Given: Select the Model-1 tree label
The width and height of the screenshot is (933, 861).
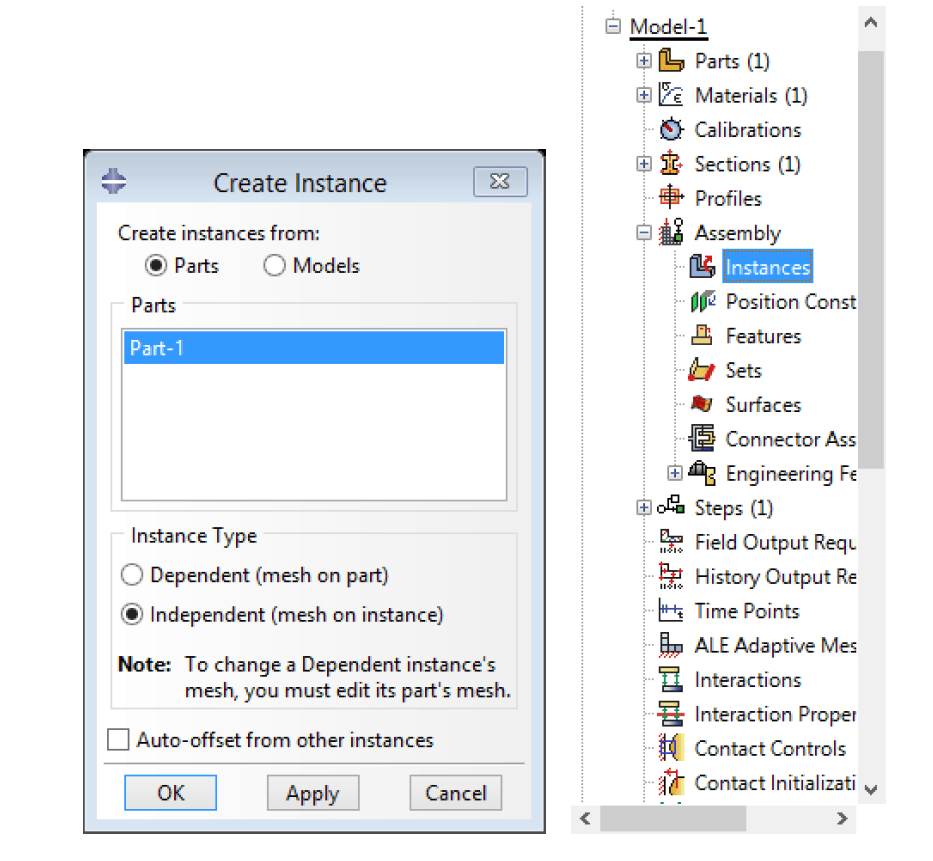Looking at the screenshot, I should pos(668,27).
